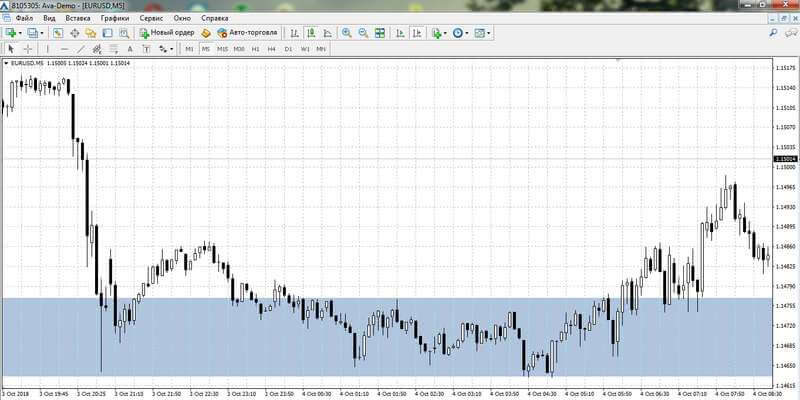Toggle the Авто-торговля button

tap(247, 33)
